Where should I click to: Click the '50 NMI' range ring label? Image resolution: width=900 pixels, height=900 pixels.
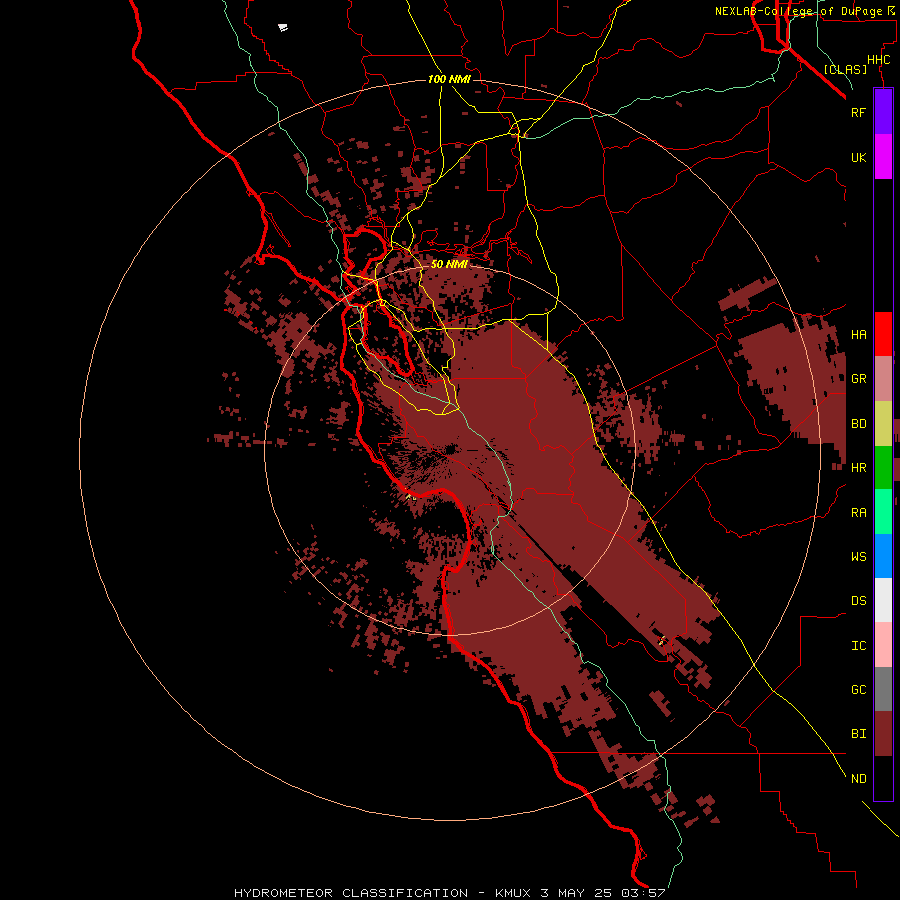pyautogui.click(x=449, y=264)
